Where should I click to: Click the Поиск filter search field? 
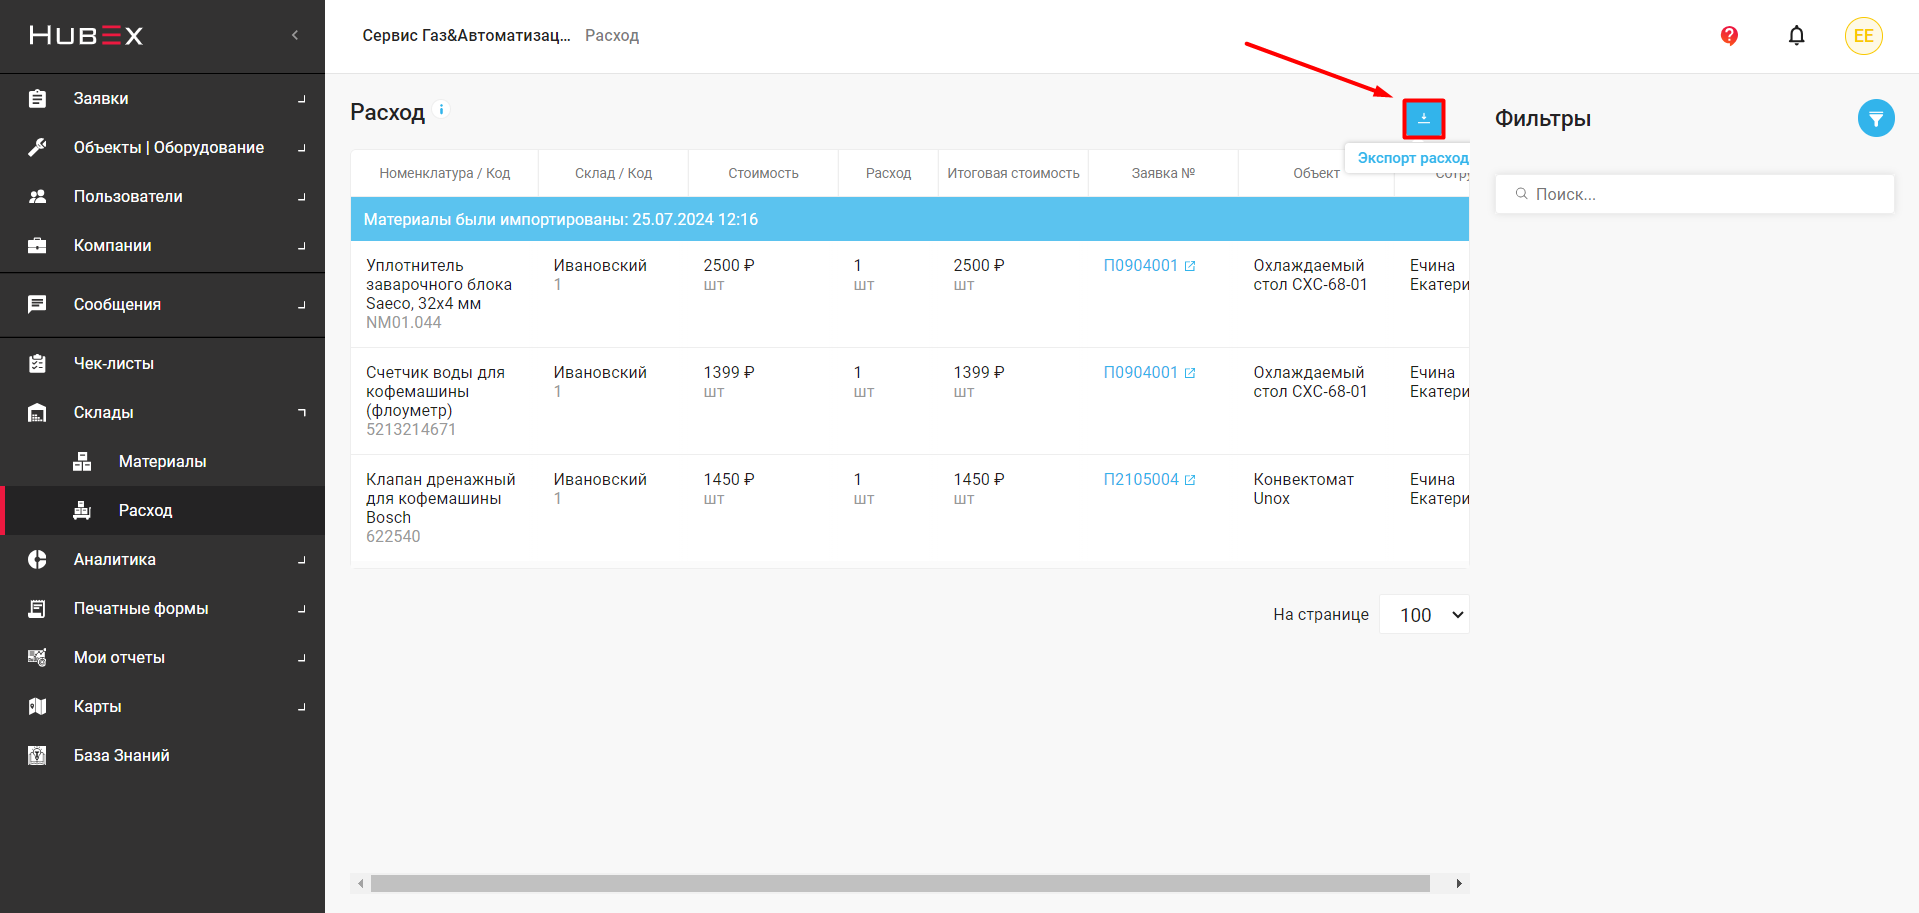[x=1694, y=195]
